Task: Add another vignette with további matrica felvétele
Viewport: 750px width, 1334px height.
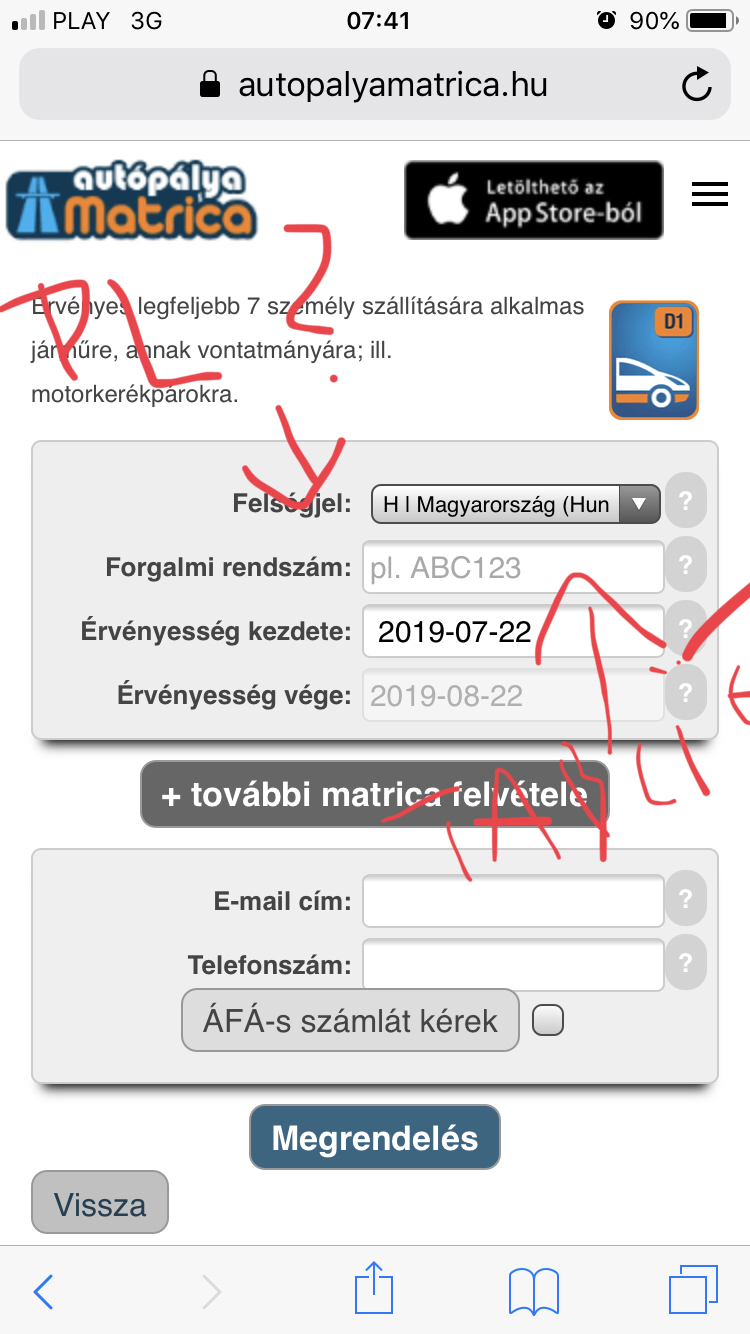Action: point(375,794)
